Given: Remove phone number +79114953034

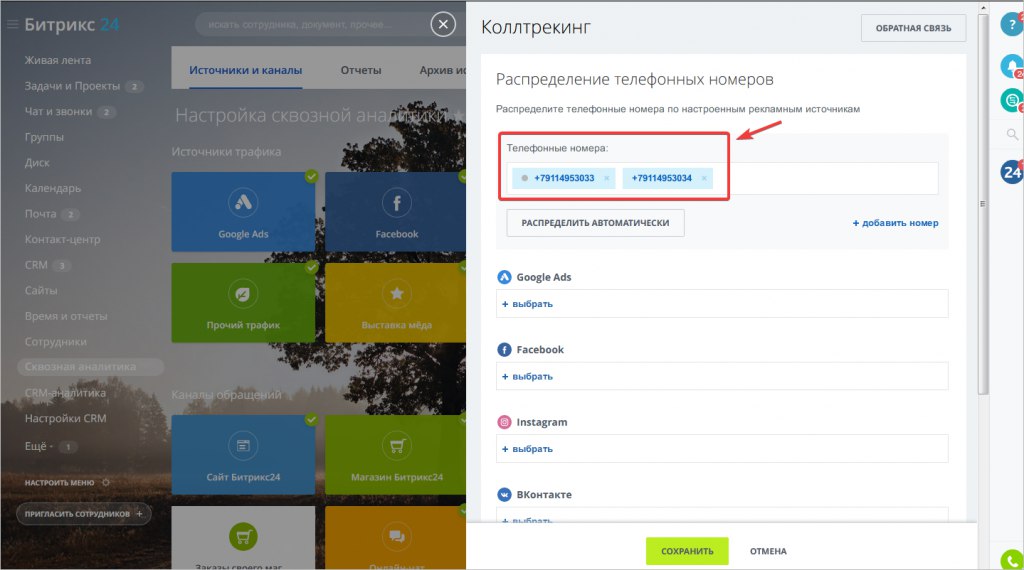Looking at the screenshot, I should click(704, 178).
